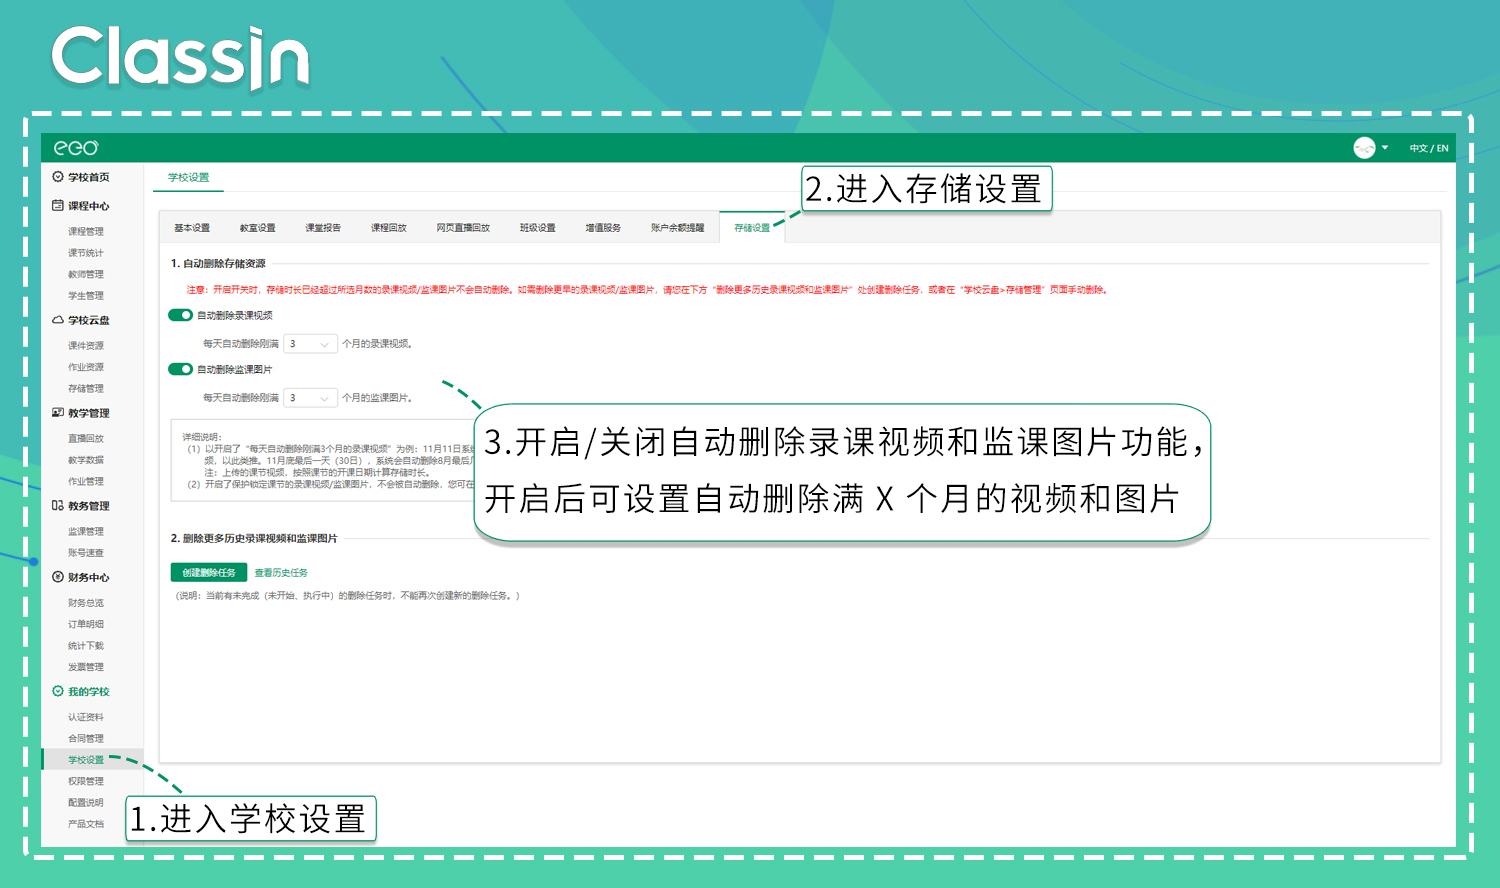Switch to the 教室设置 tab
Screen dimensions: 1500x888
point(258,228)
